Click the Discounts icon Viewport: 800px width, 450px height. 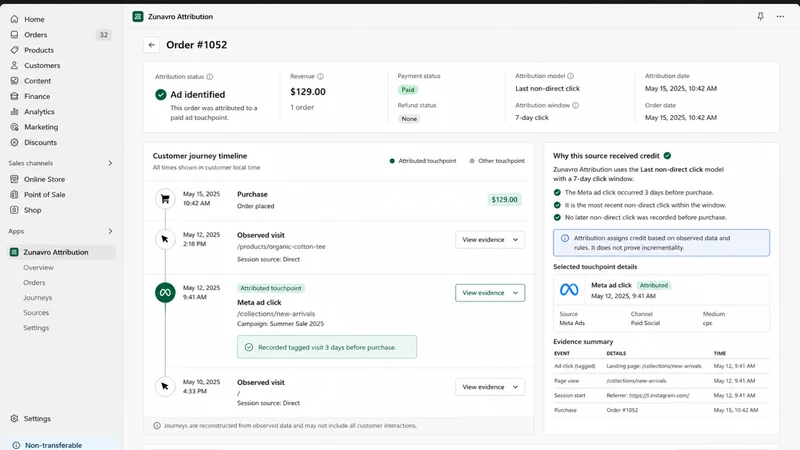click(14, 142)
